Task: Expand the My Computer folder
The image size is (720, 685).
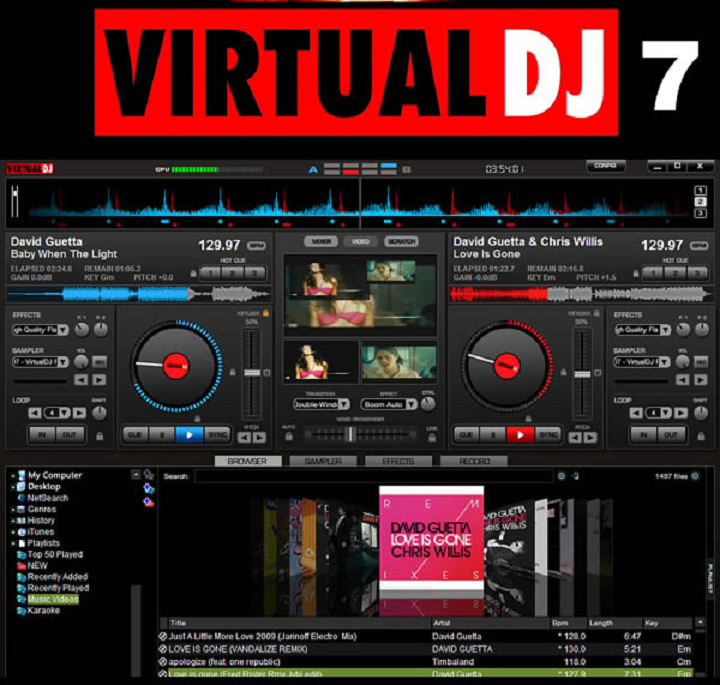Action: (x=13, y=476)
